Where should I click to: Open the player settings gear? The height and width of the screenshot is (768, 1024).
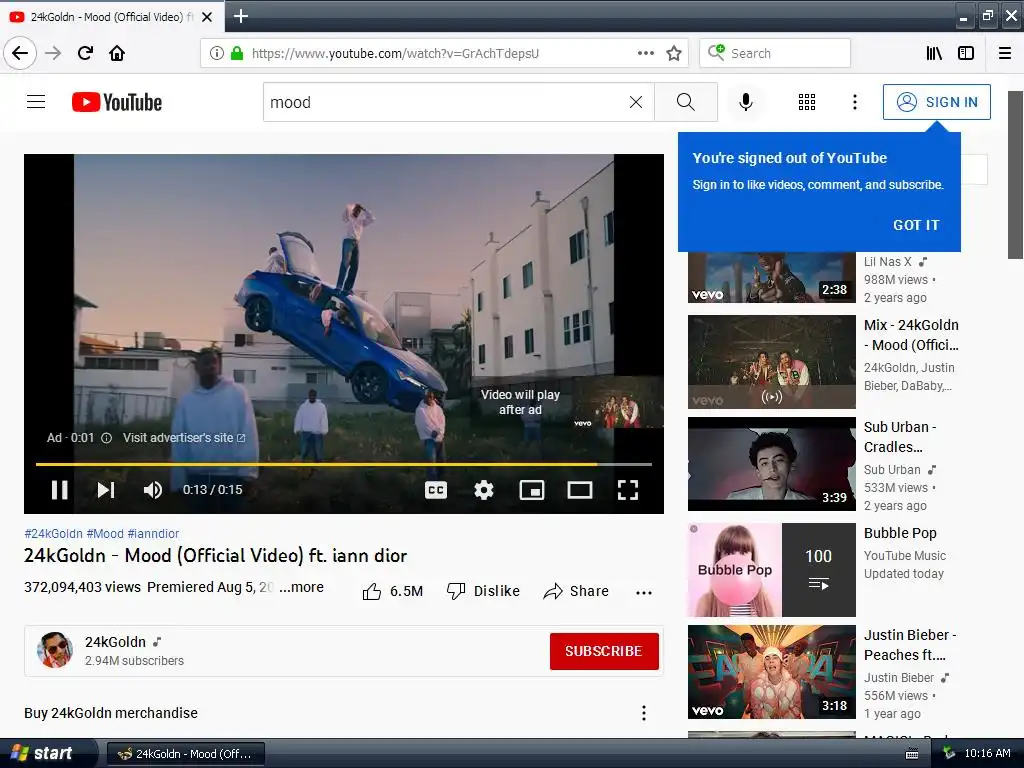pos(484,490)
